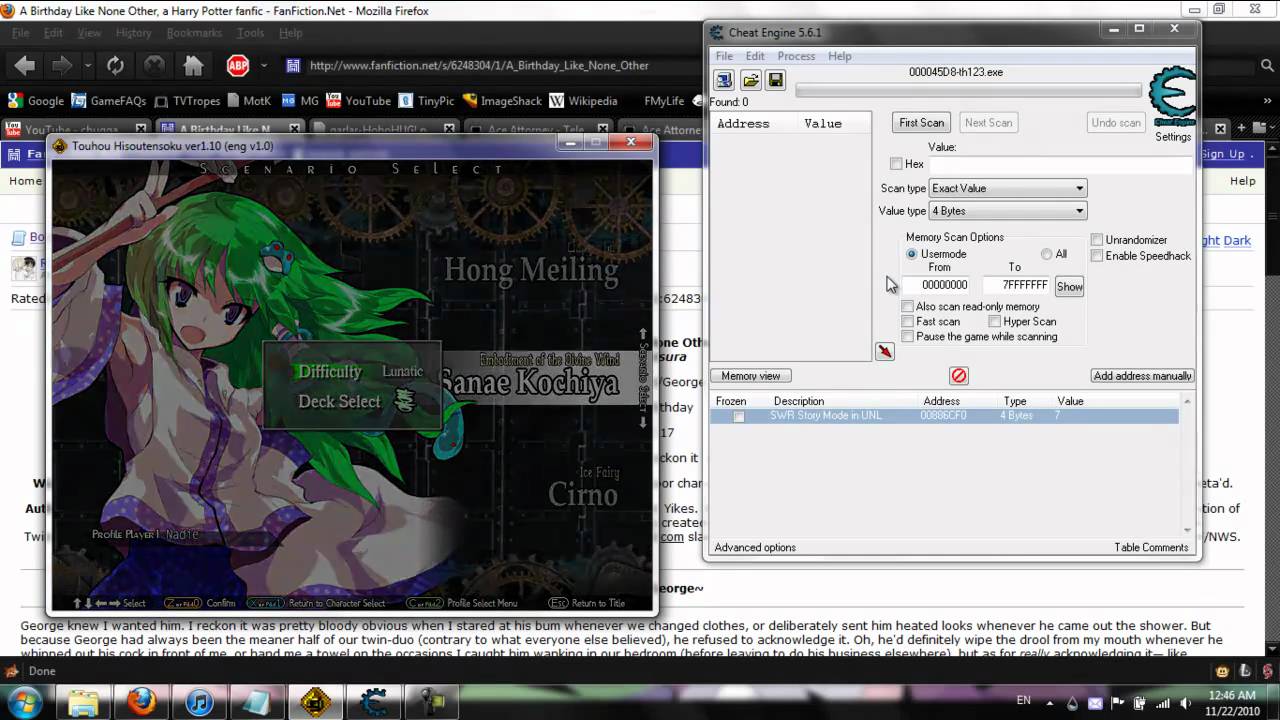This screenshot has width=1280, height=720.
Task: Open Windows Explorer from the taskbar
Action: pyautogui.click(x=83, y=702)
